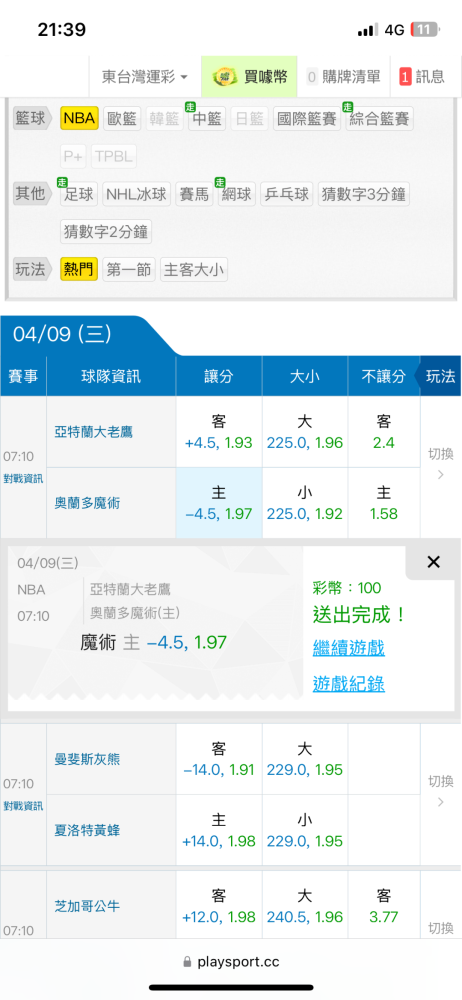The image size is (462, 1000).
Task: Tap the playsport.cc address bar
Action: [x=231, y=961]
